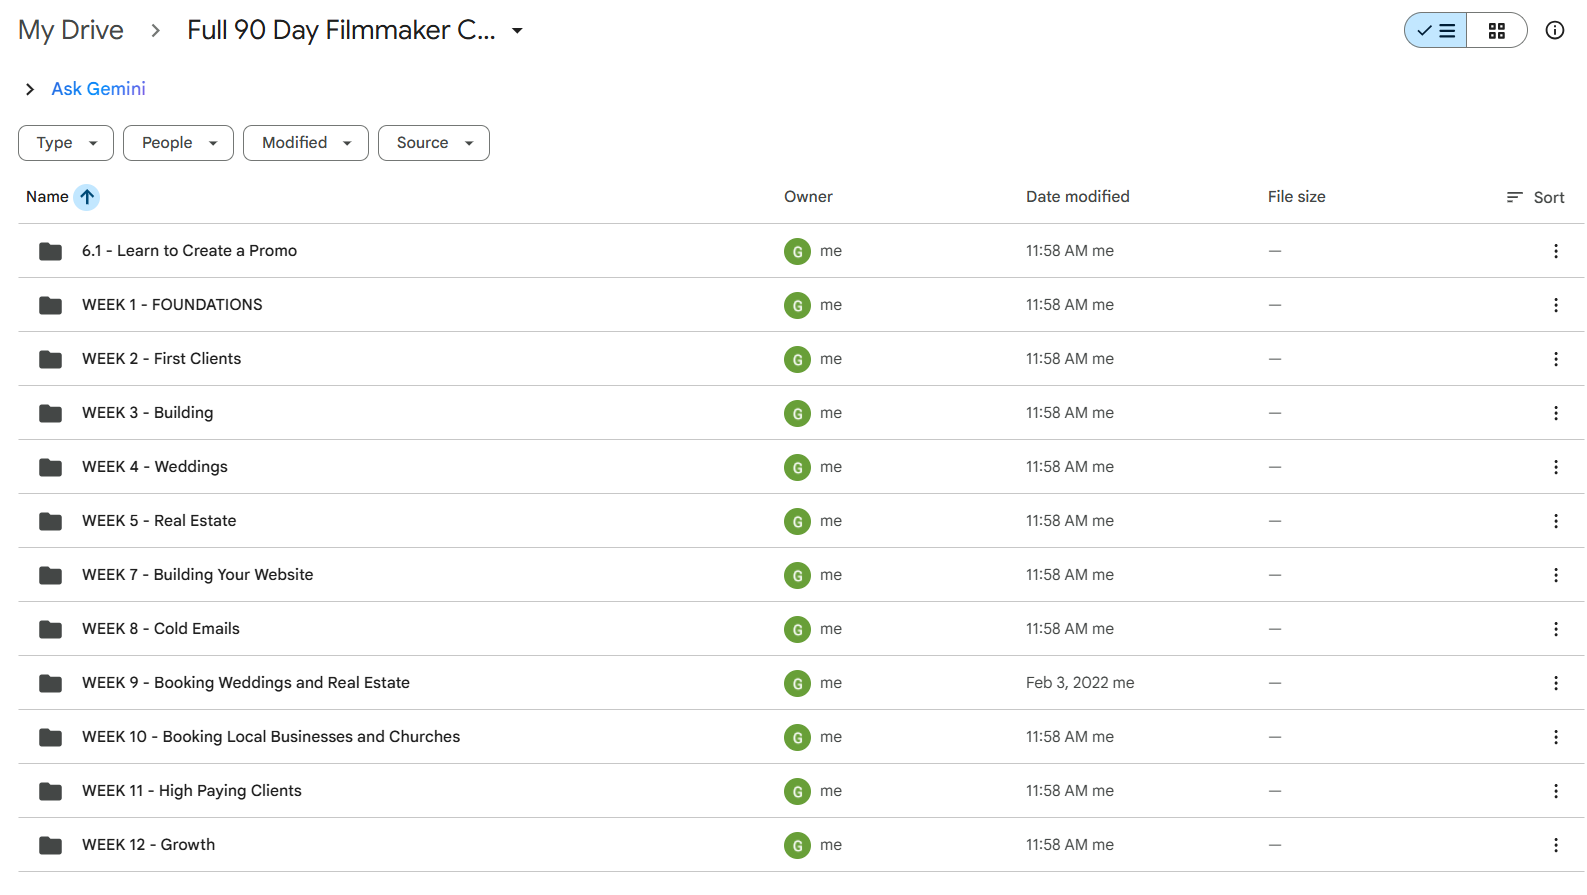Open folder name dropdown in breadcrumb
The image size is (1587, 895).
pos(517,31)
